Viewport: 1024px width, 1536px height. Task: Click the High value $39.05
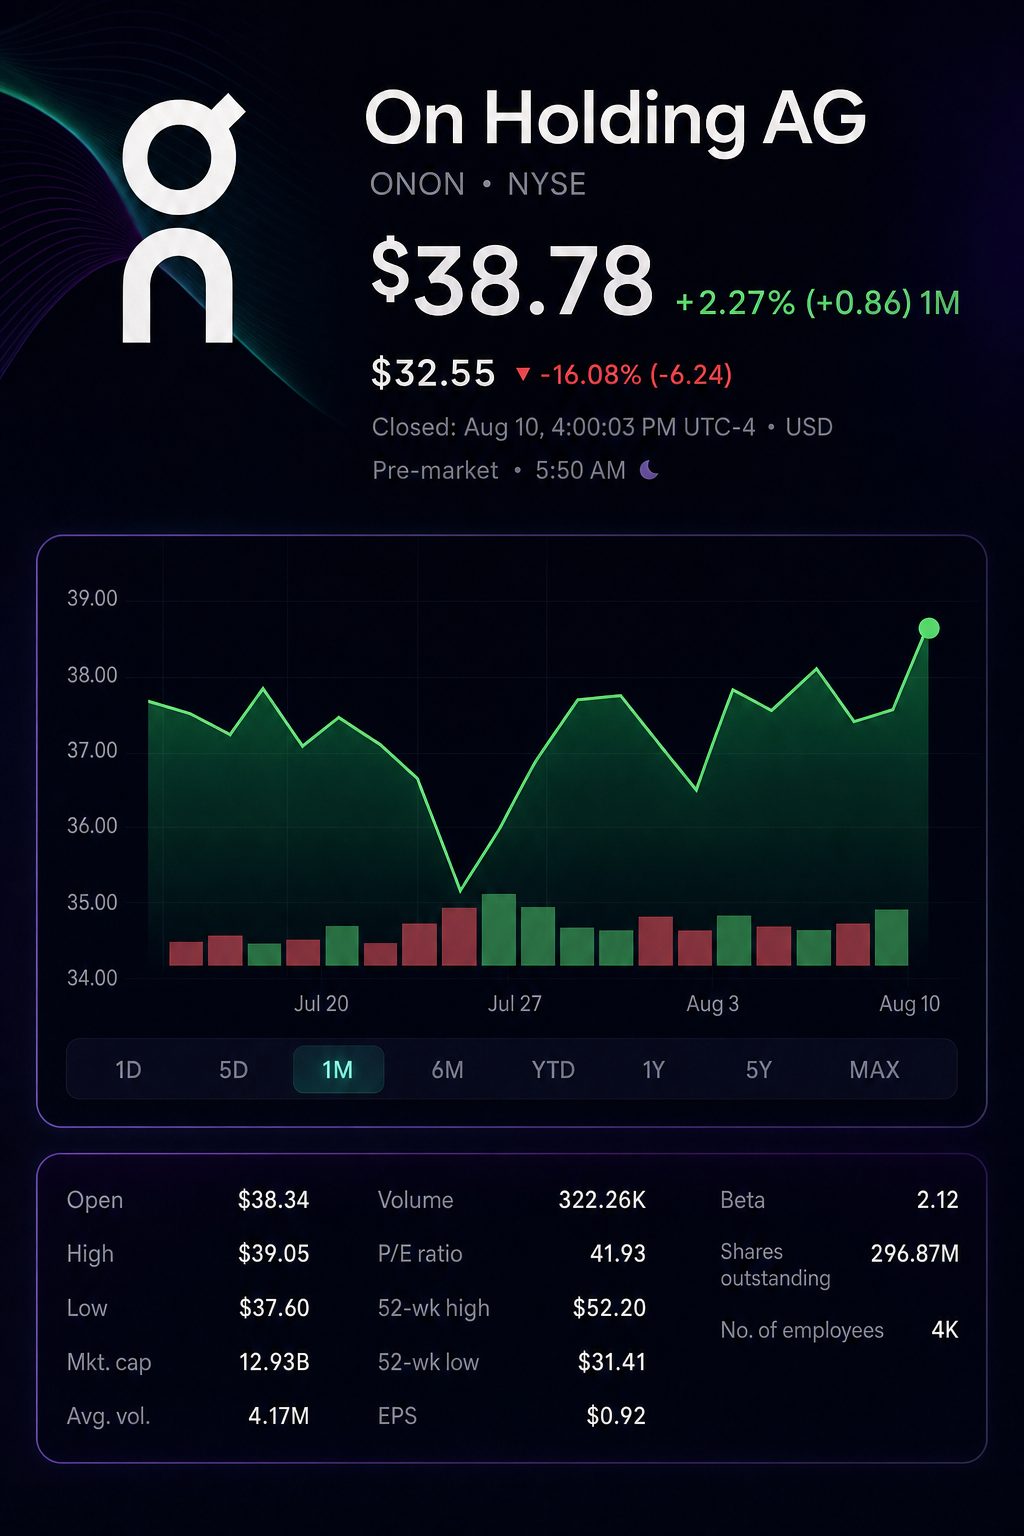[x=273, y=1254]
